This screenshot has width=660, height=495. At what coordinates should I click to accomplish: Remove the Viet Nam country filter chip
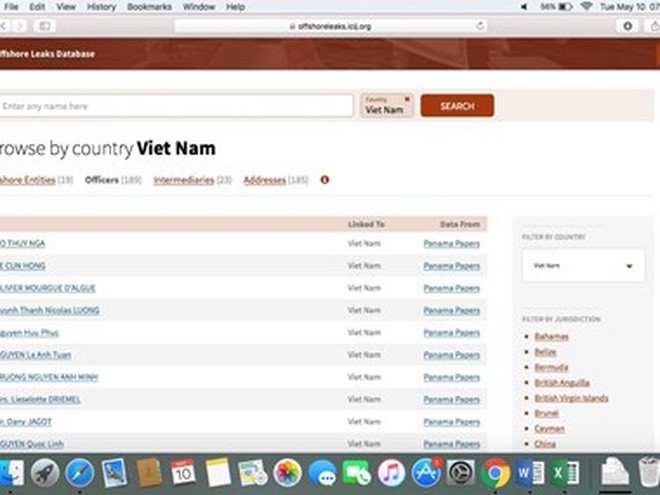tap(407, 99)
